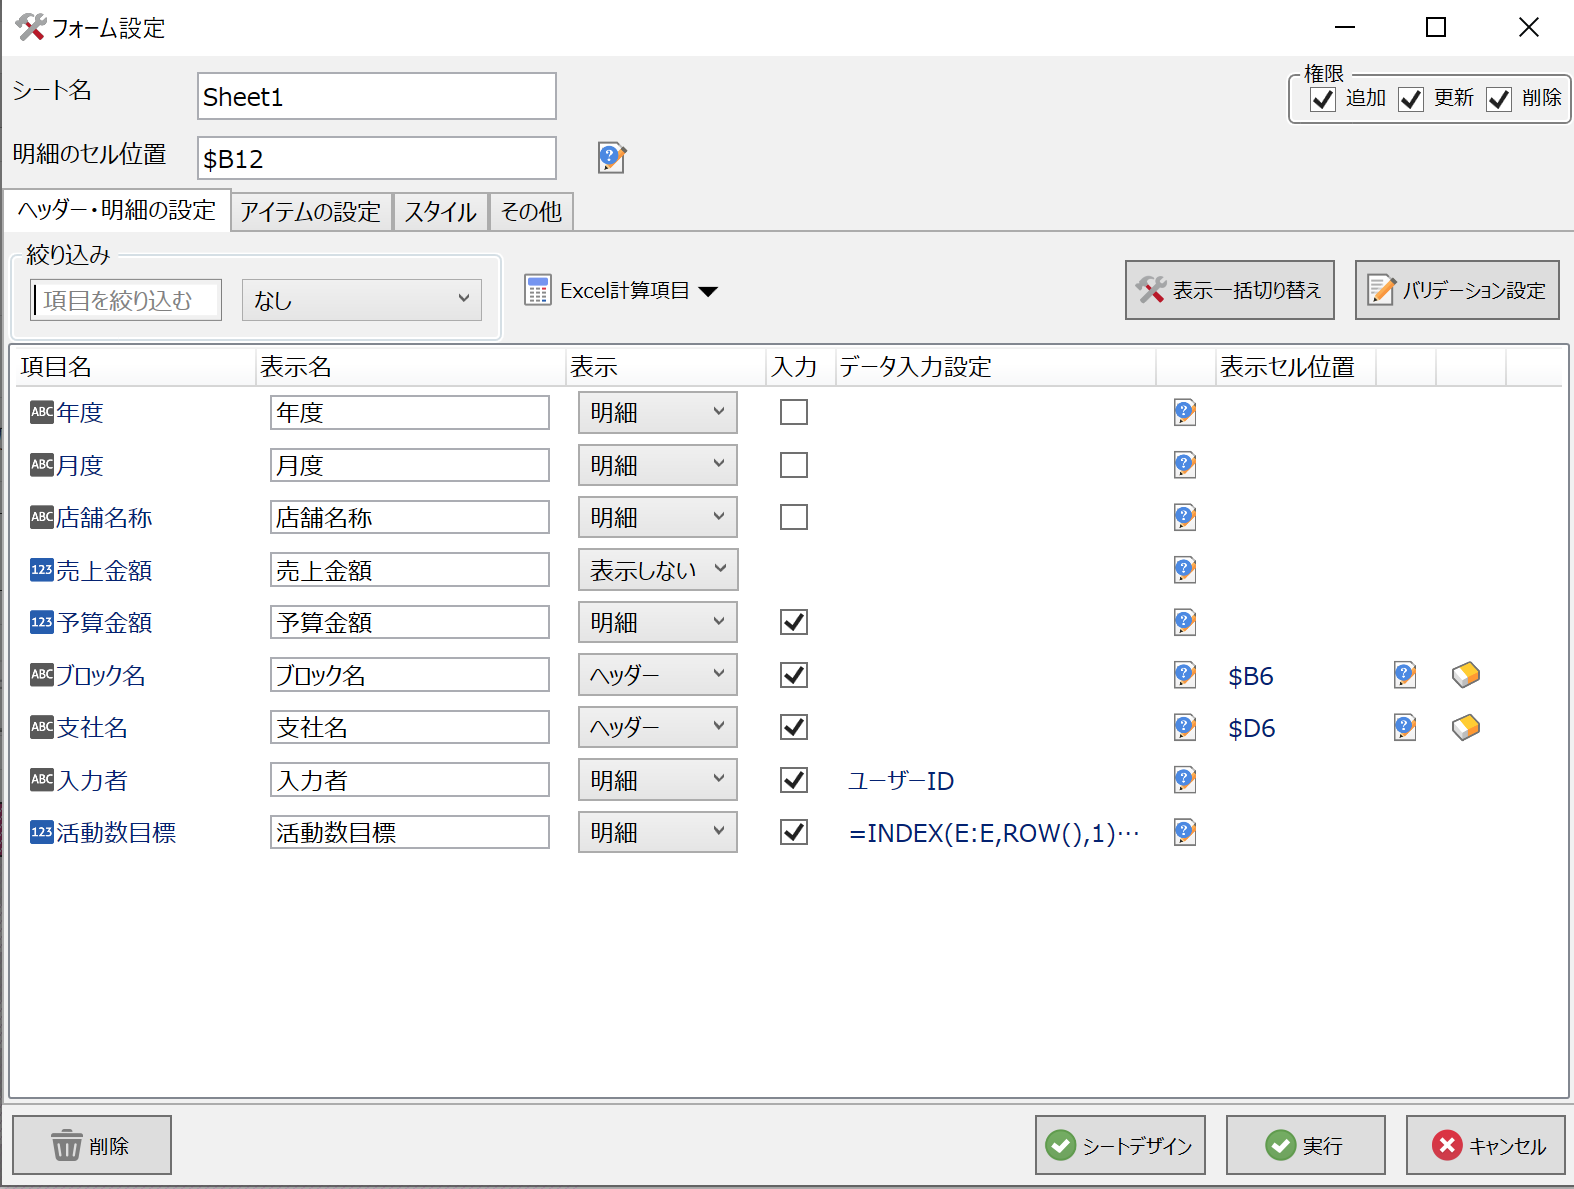Open 表示しない dropdown for 売上金額 row

658,570
